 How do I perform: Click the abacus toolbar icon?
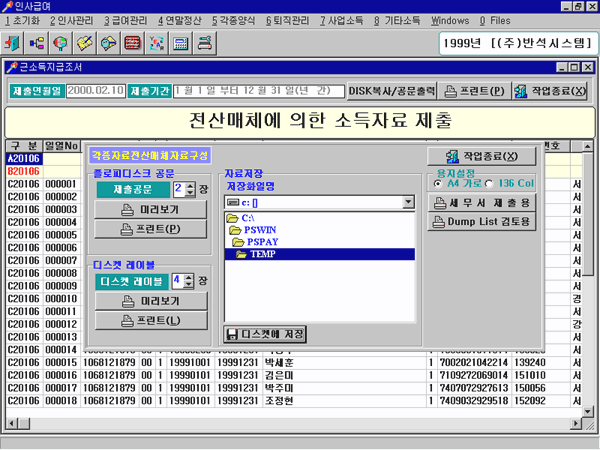133,44
